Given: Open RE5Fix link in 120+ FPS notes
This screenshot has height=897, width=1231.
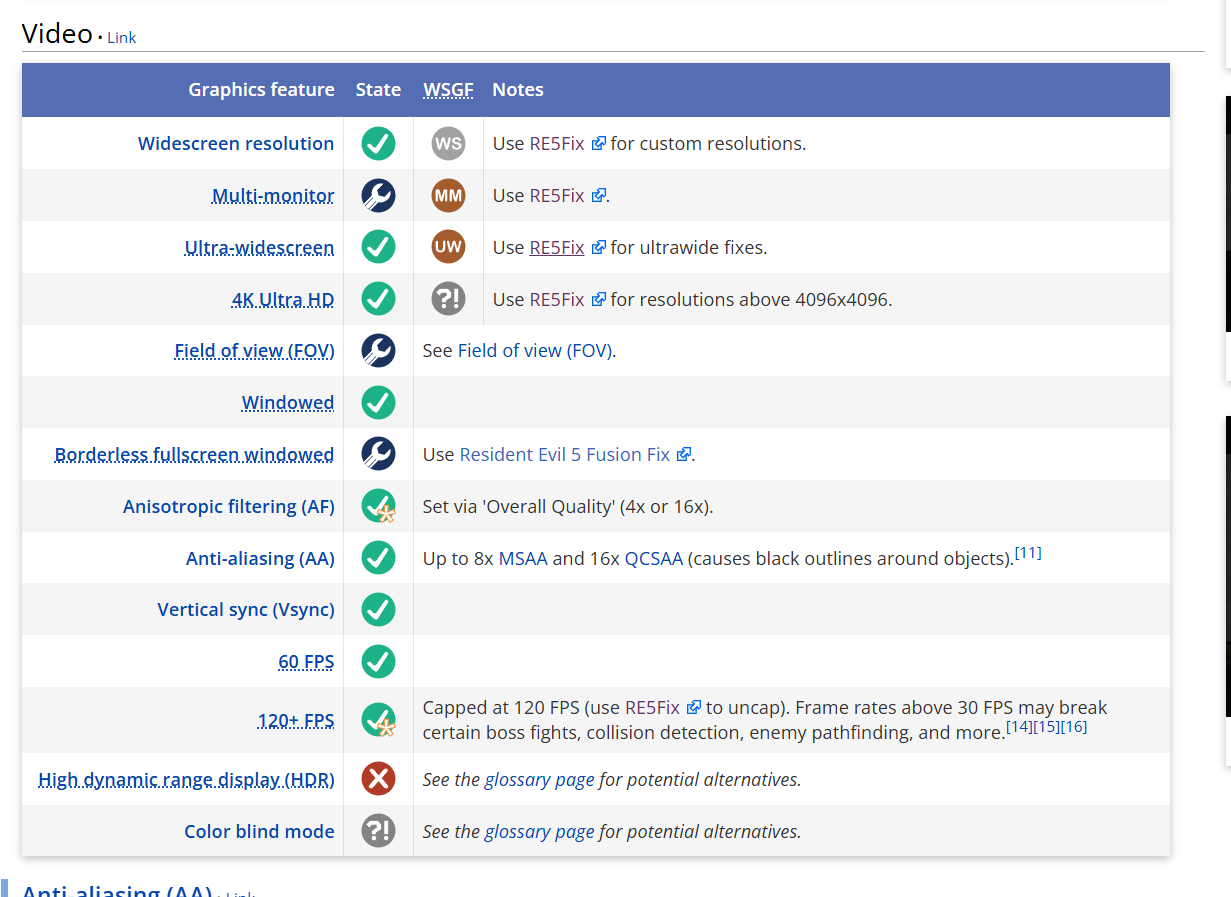Looking at the screenshot, I should (652, 707).
